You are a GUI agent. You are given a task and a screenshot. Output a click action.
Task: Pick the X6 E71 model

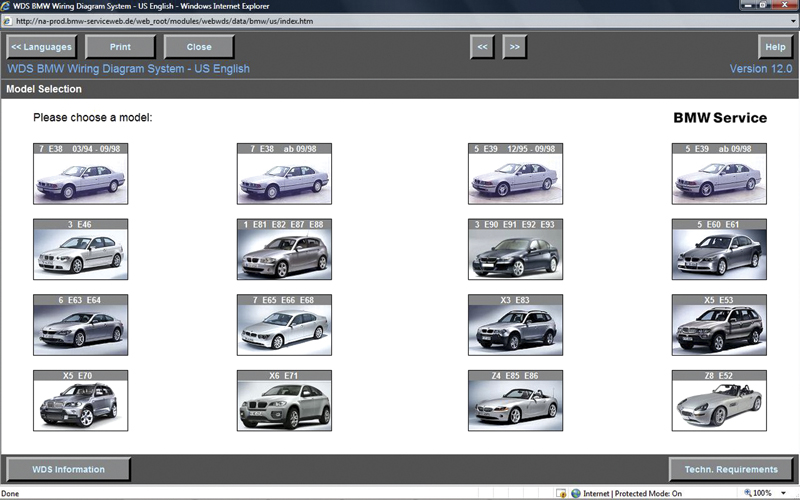(284, 401)
